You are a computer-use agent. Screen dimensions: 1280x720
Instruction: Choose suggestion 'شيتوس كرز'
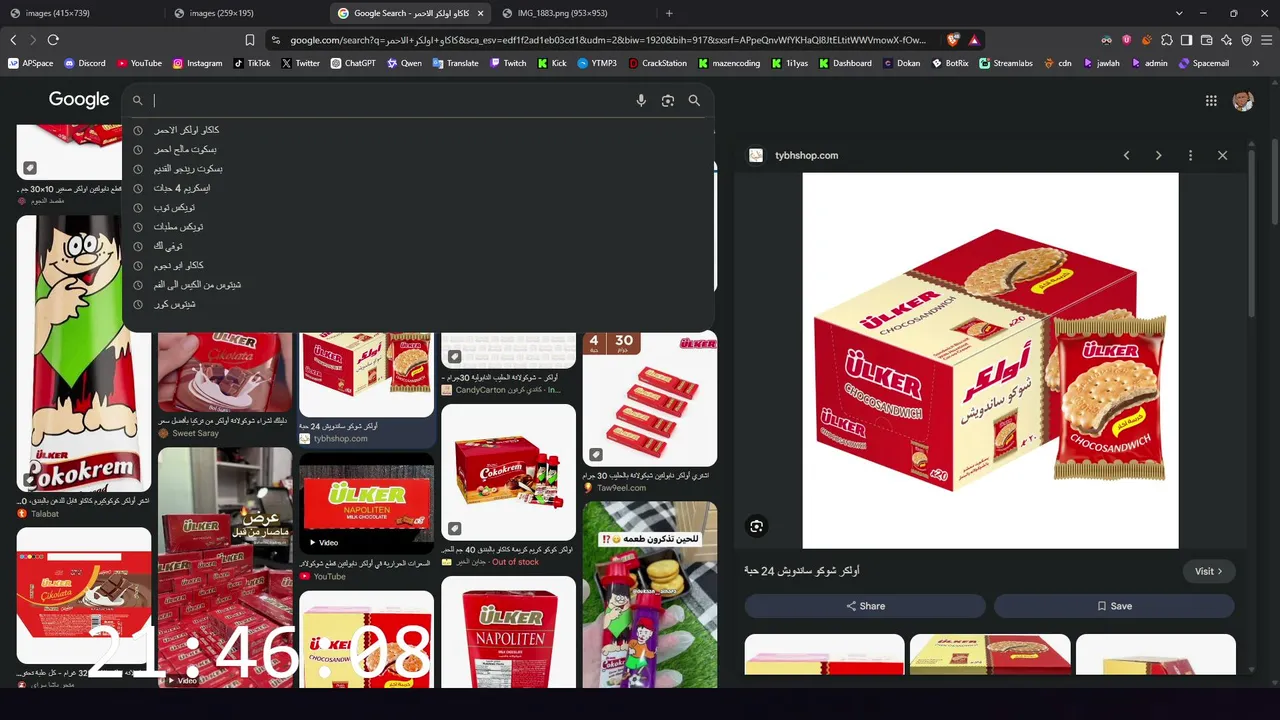[x=418, y=304]
